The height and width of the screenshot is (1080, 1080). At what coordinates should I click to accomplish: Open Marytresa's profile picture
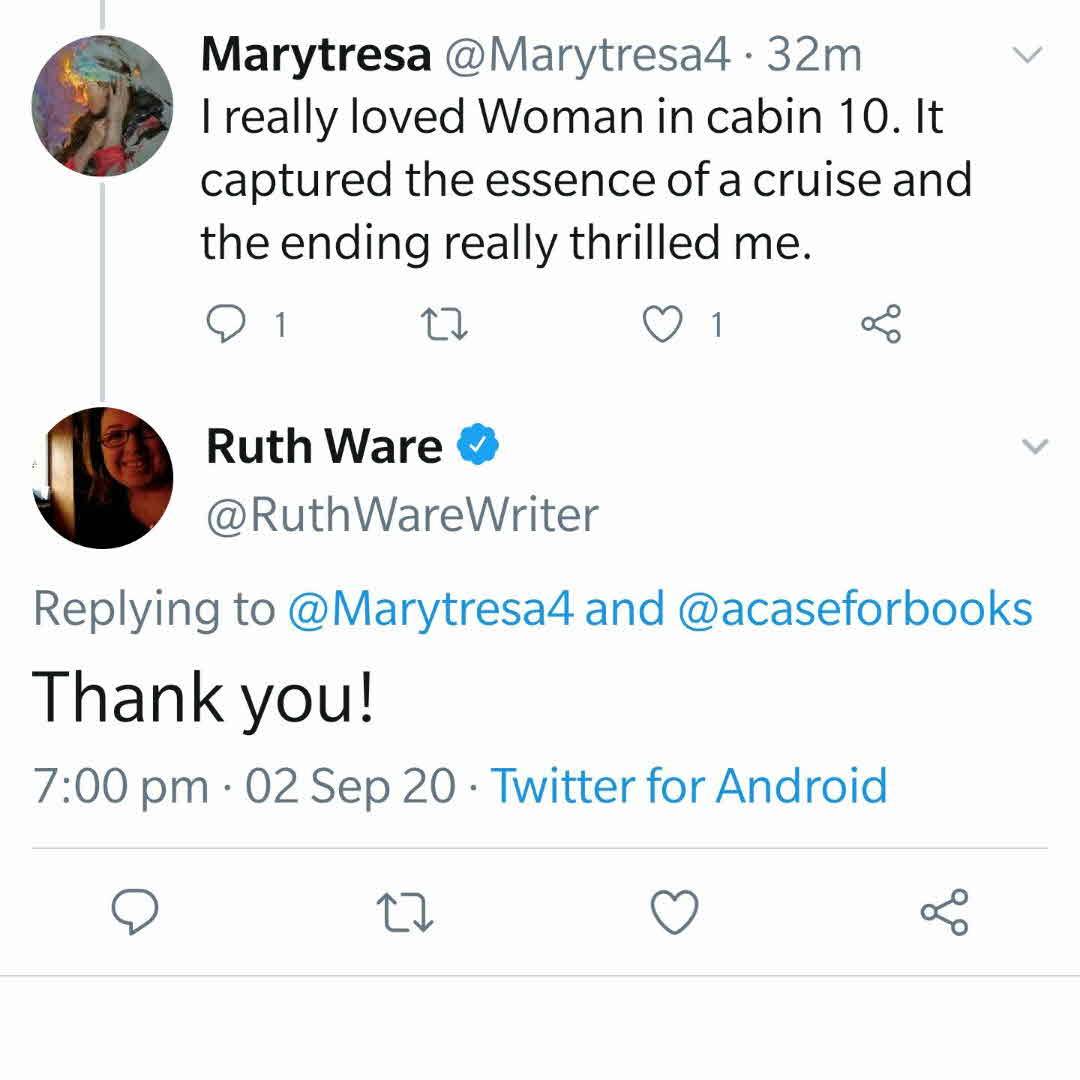pyautogui.click(x=102, y=106)
